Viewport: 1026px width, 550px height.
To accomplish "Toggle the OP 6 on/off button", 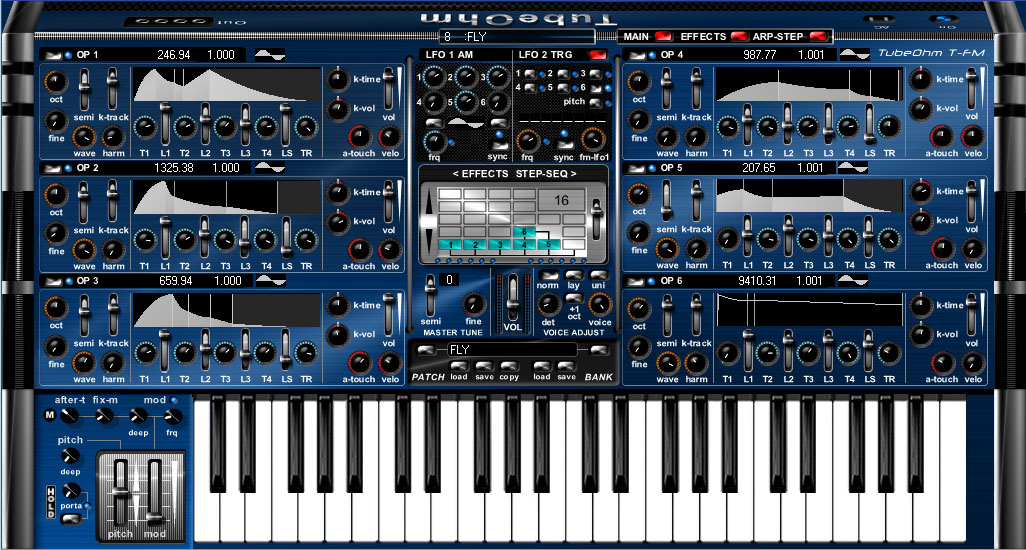I will 636,281.
